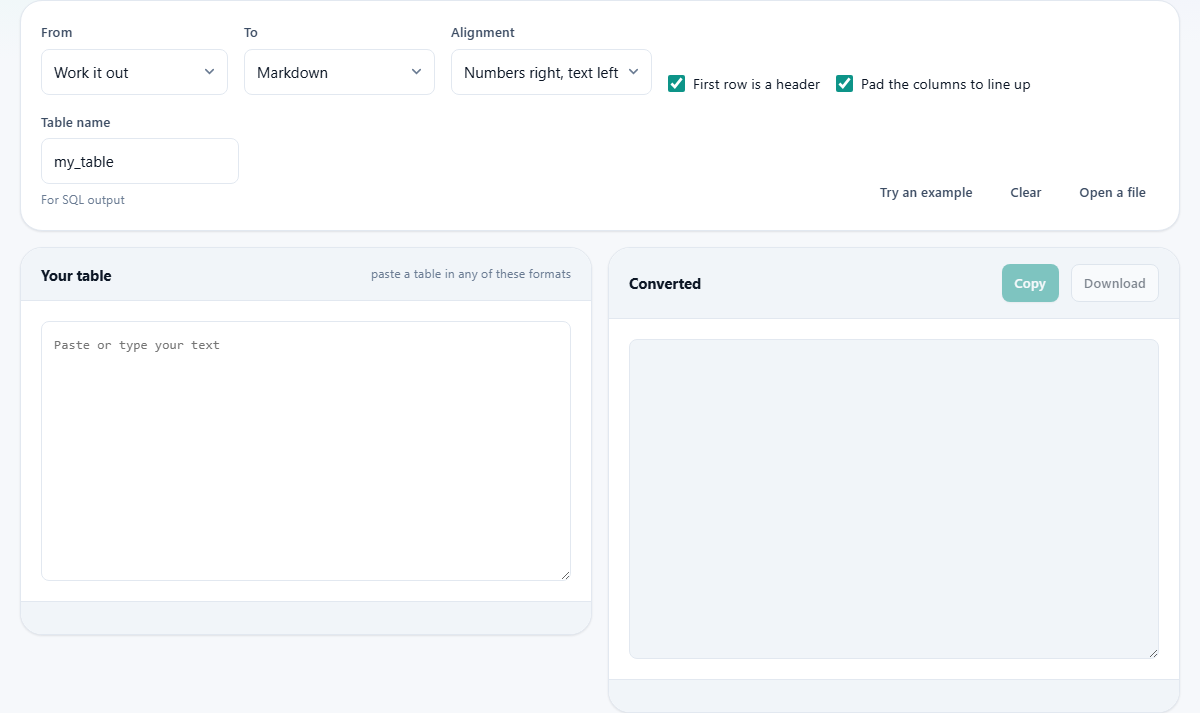1200x713 pixels.
Task: Open the From format dropdown
Action: (x=134, y=72)
